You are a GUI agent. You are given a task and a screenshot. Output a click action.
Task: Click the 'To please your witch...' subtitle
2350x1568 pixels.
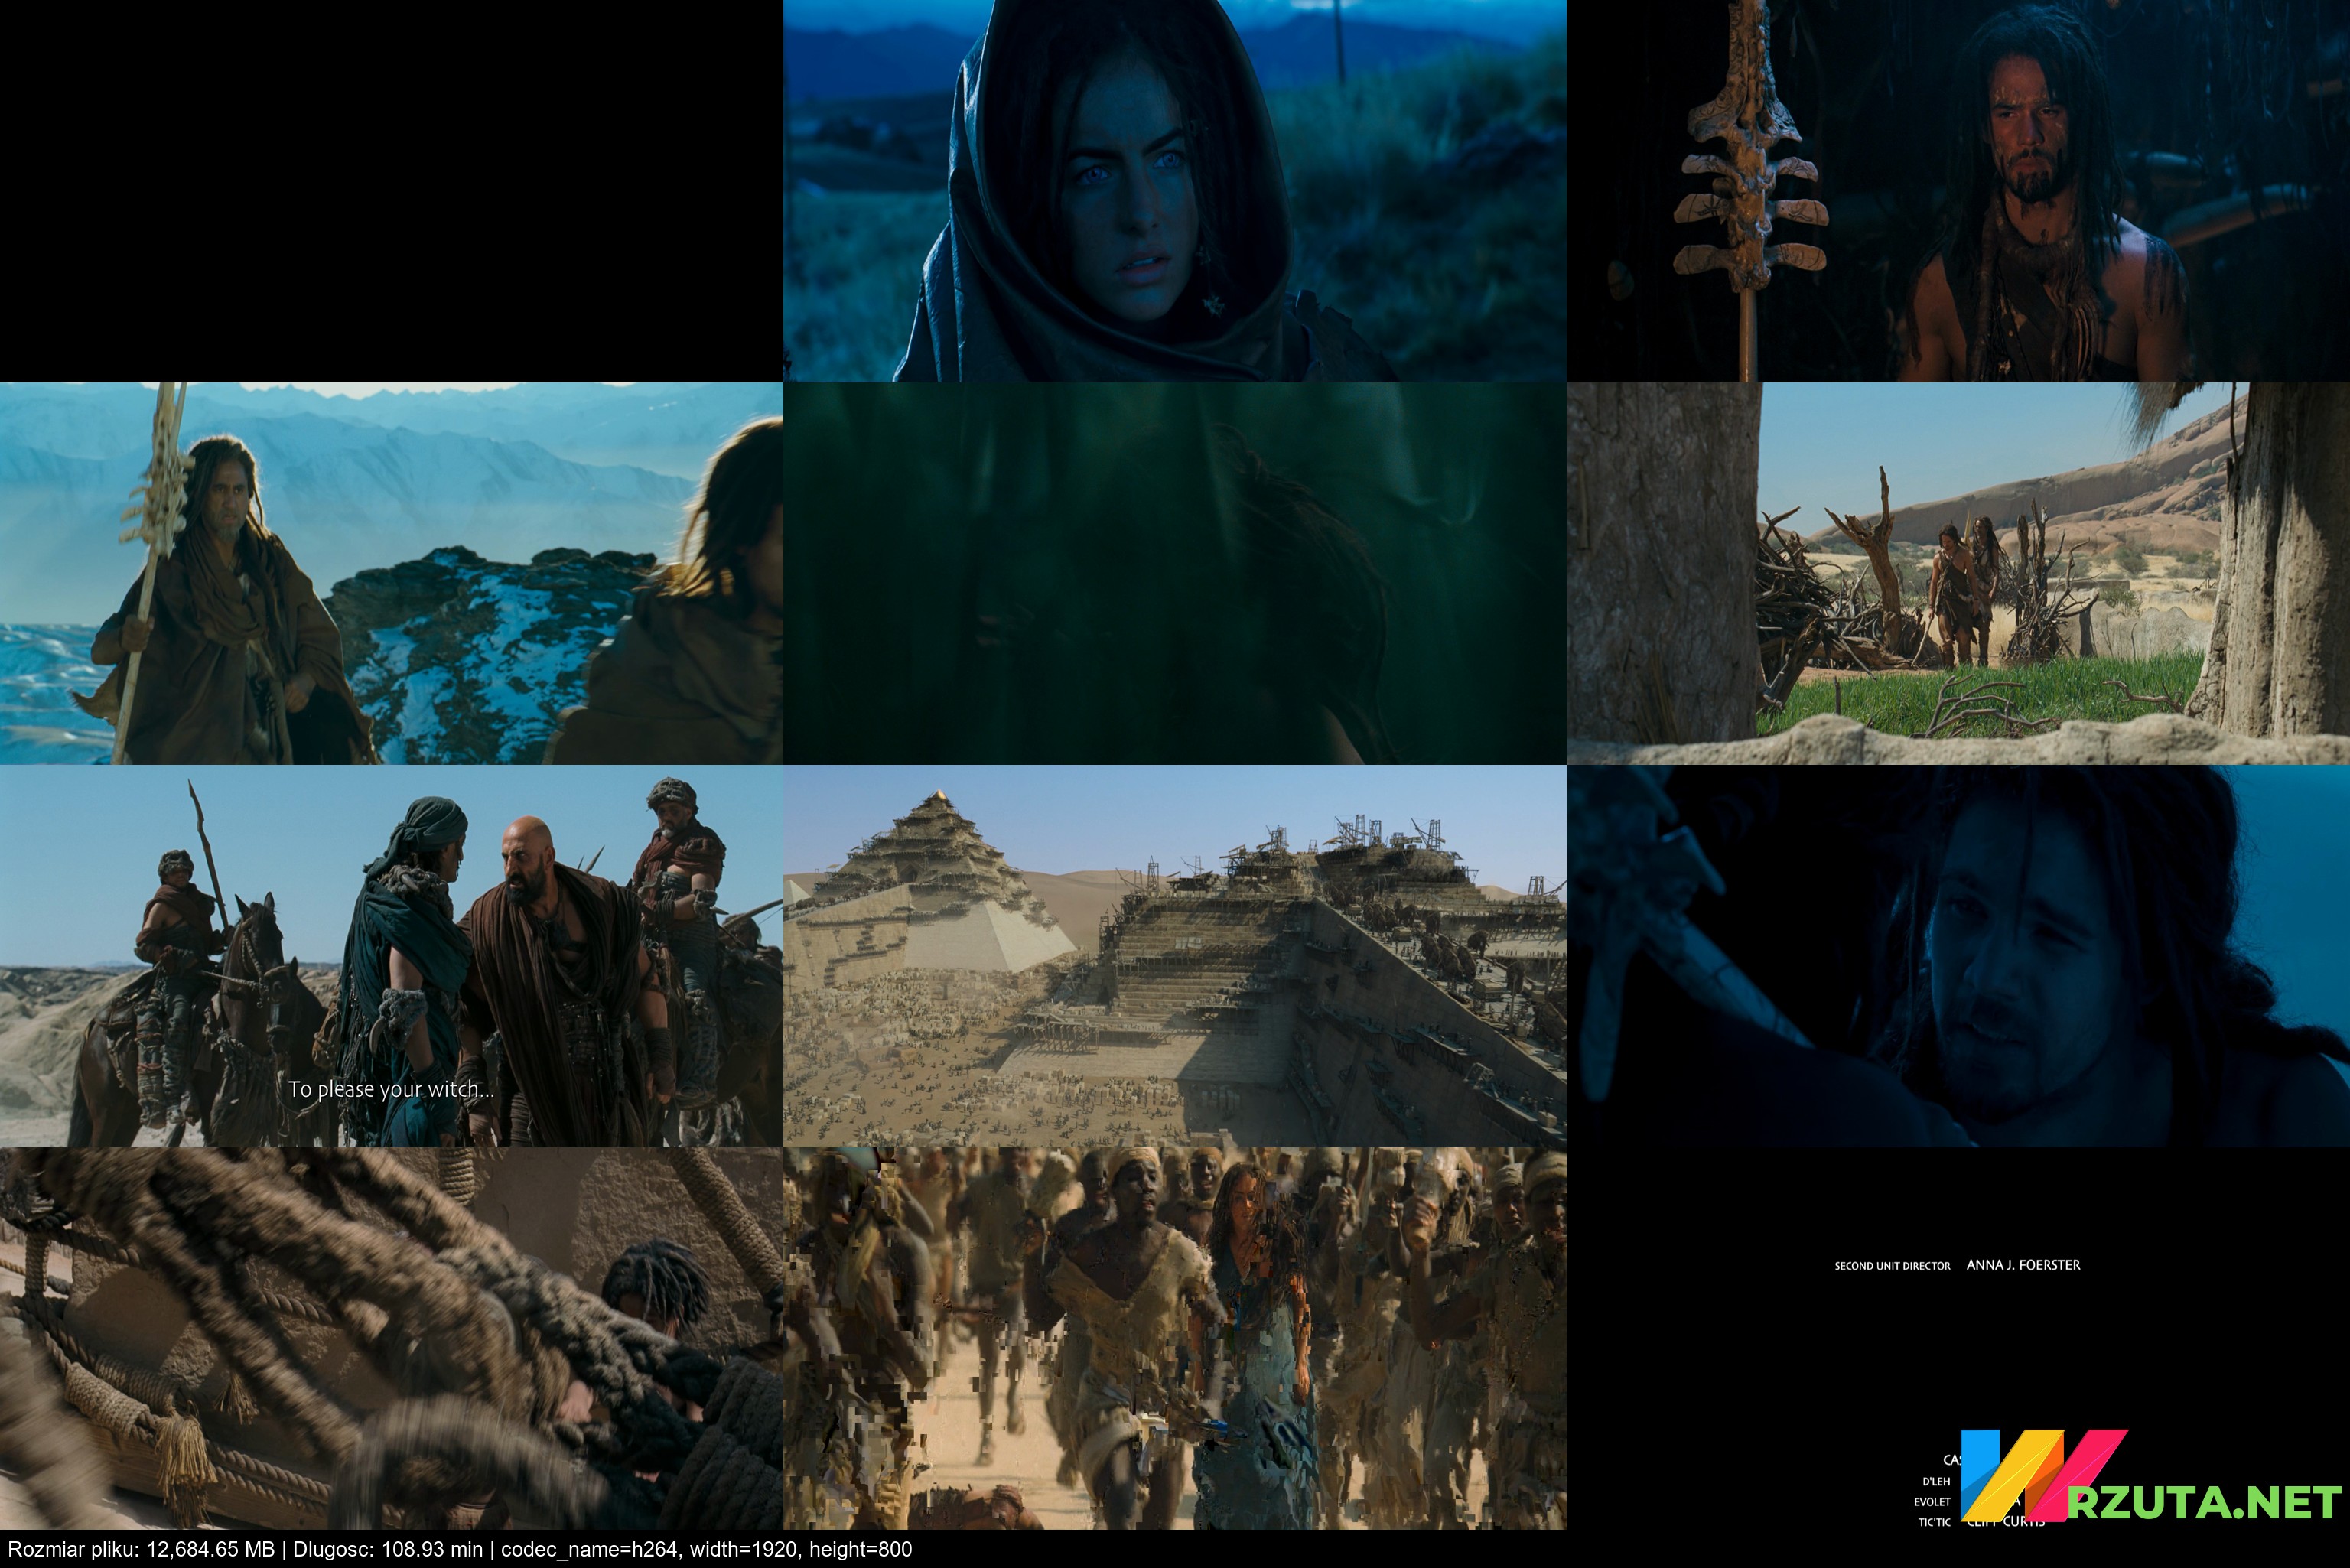391,1089
